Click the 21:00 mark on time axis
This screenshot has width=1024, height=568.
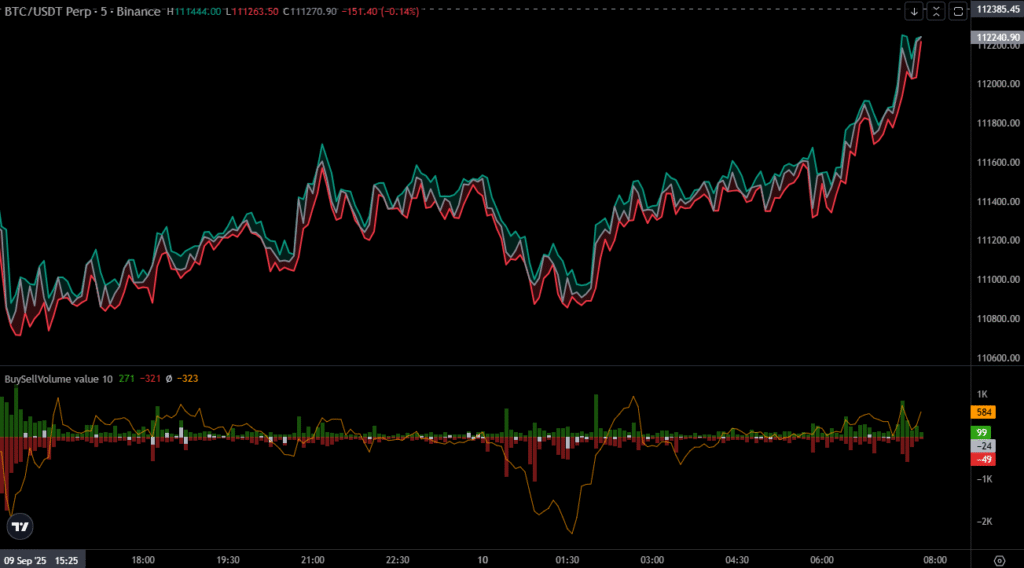tap(313, 560)
